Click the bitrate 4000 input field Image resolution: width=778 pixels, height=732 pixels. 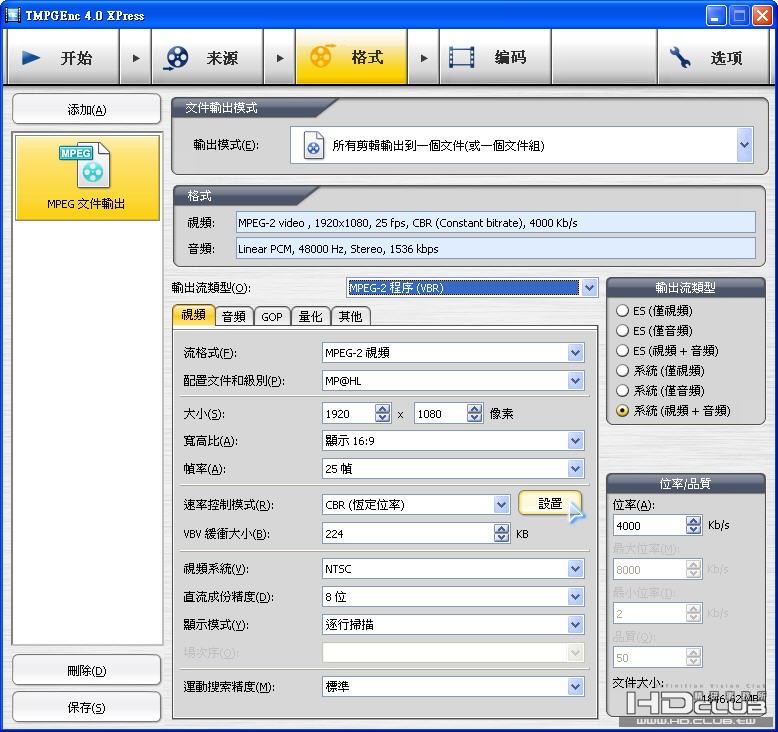650,526
